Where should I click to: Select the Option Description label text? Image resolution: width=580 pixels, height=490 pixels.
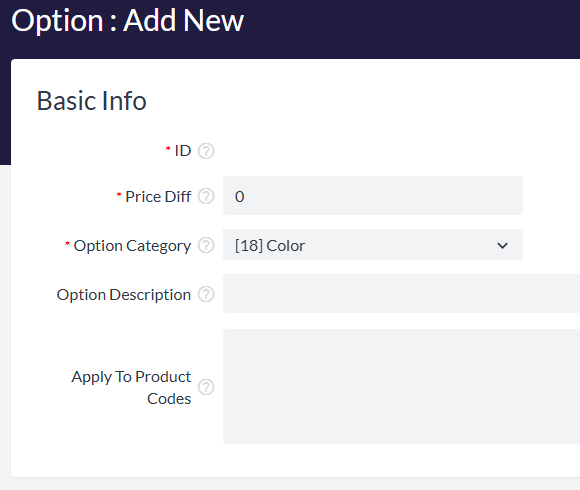(124, 295)
